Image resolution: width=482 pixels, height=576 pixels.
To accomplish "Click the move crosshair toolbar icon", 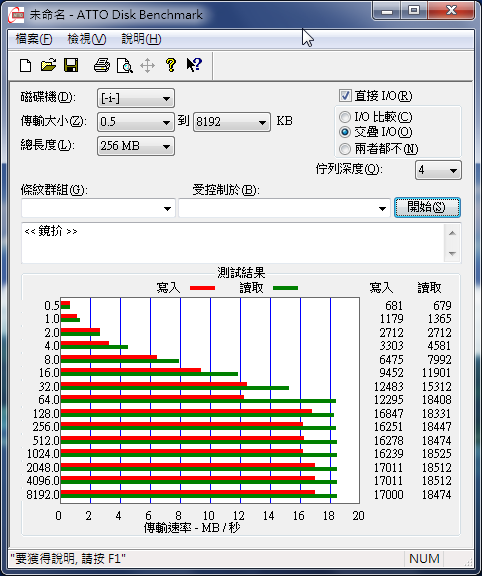I will pyautogui.click(x=147, y=66).
